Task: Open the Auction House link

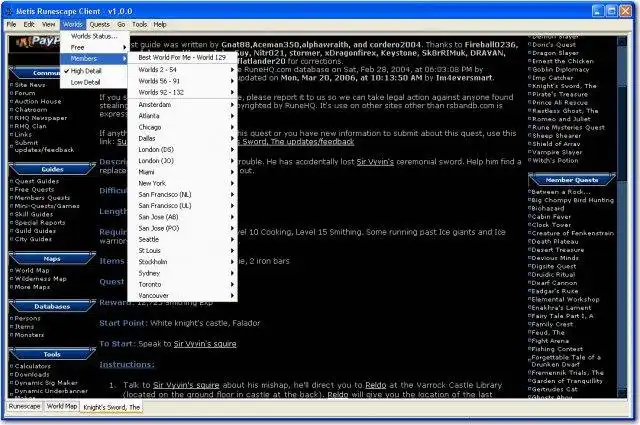Action: [38, 101]
